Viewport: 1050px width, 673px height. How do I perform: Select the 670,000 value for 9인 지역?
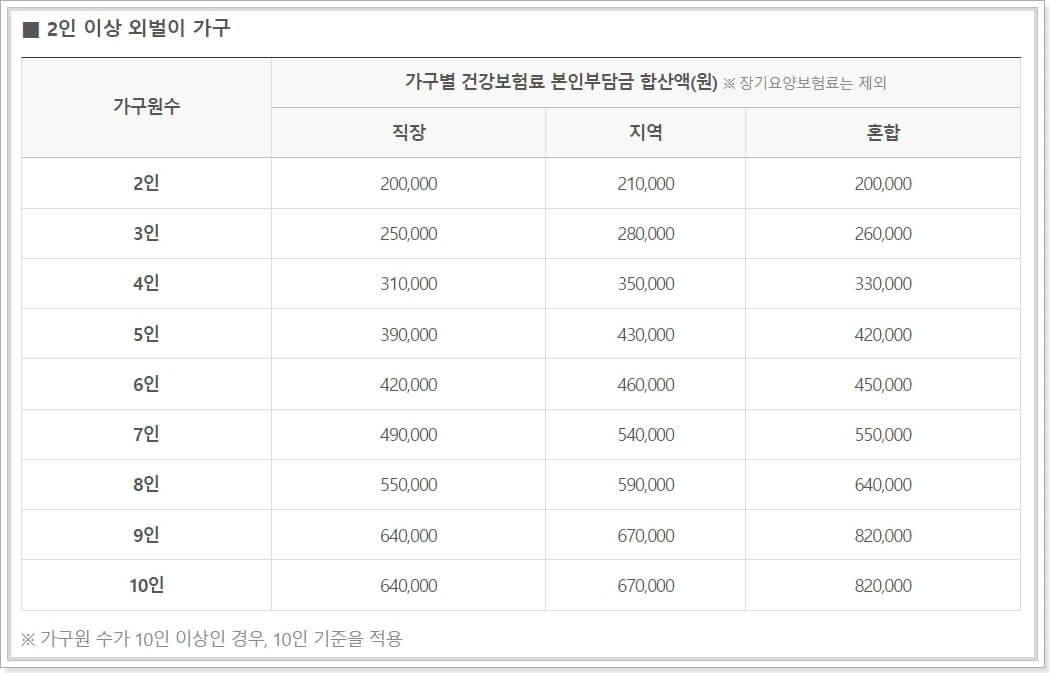(x=643, y=534)
